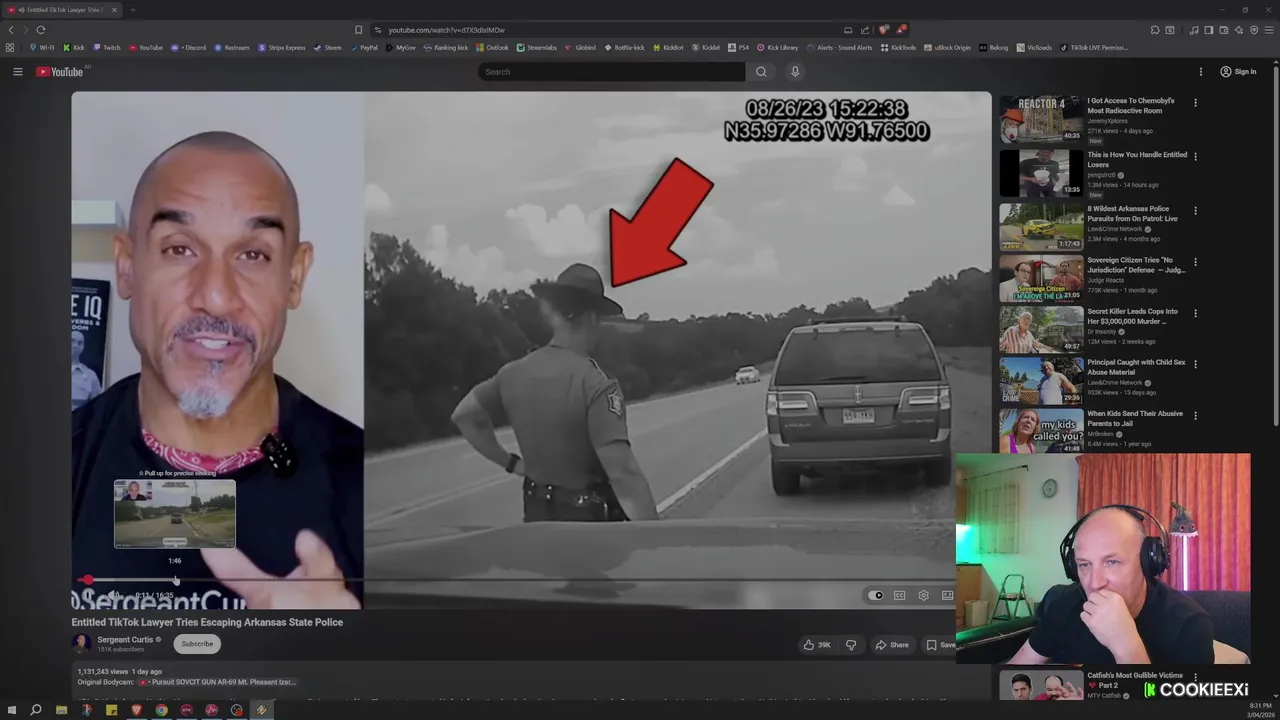Switch to theater mode icon in the player
The height and width of the screenshot is (720, 1280).
pos(947,595)
